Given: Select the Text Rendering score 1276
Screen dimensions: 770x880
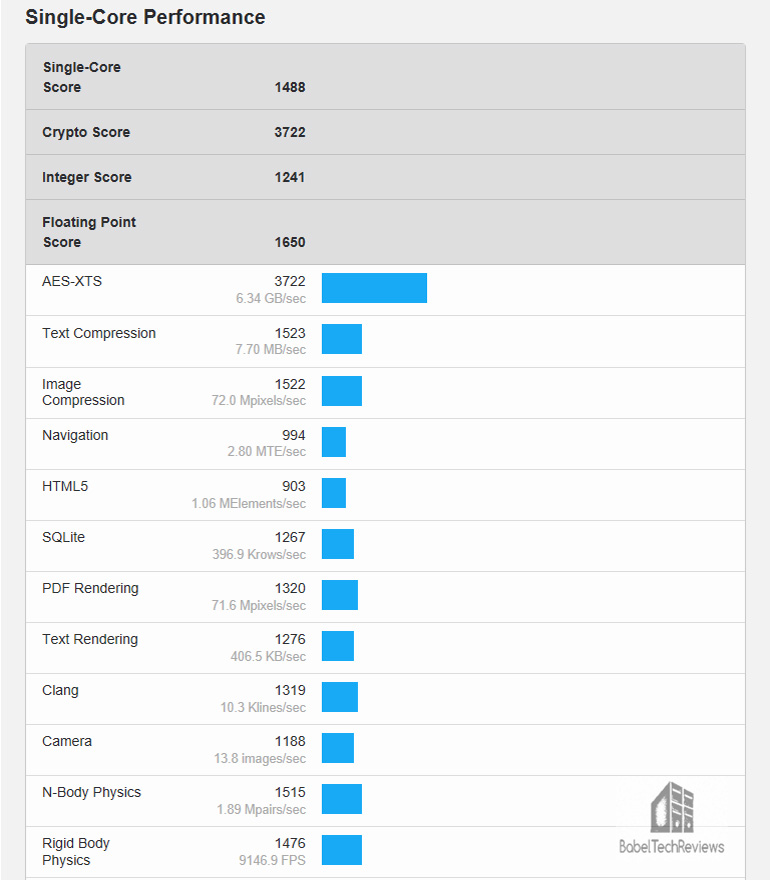Looking at the screenshot, I should pos(290,639).
